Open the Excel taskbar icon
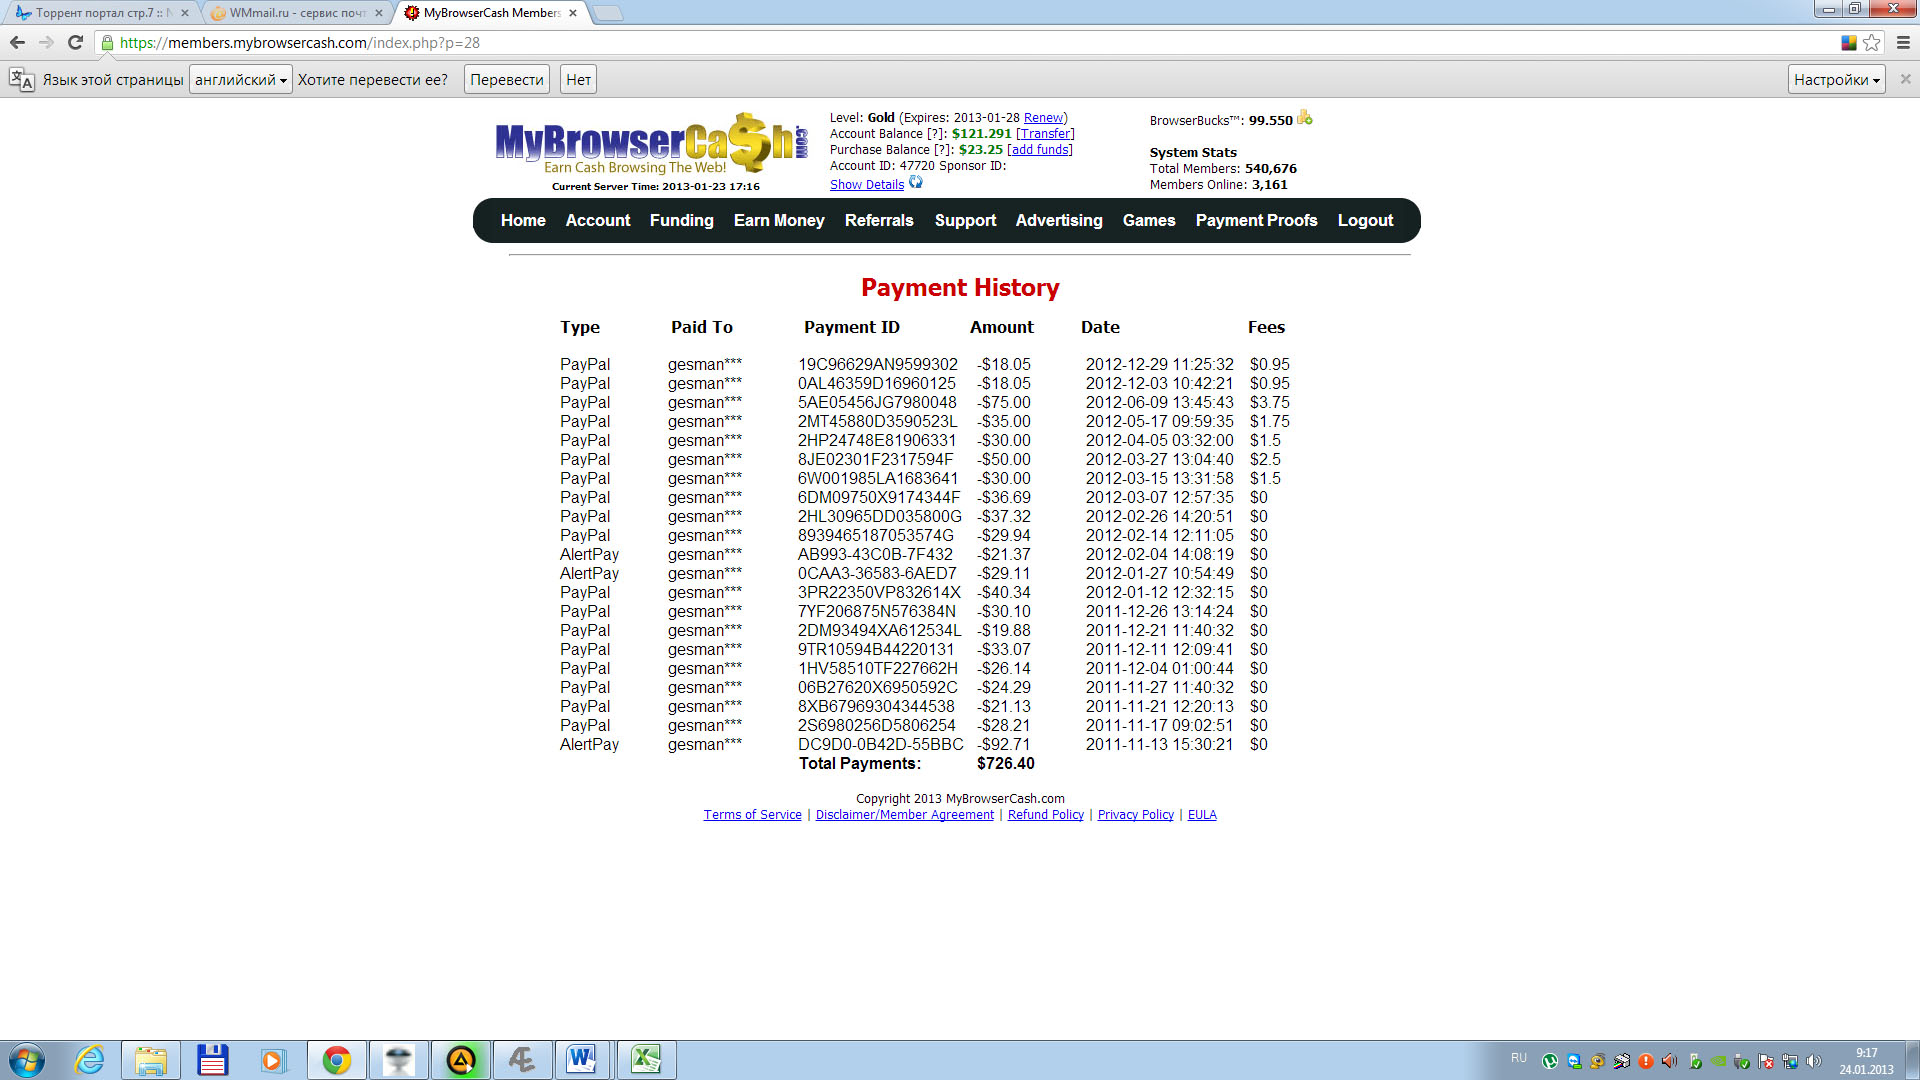Image resolution: width=1920 pixels, height=1080 pixels. pyautogui.click(x=646, y=1060)
